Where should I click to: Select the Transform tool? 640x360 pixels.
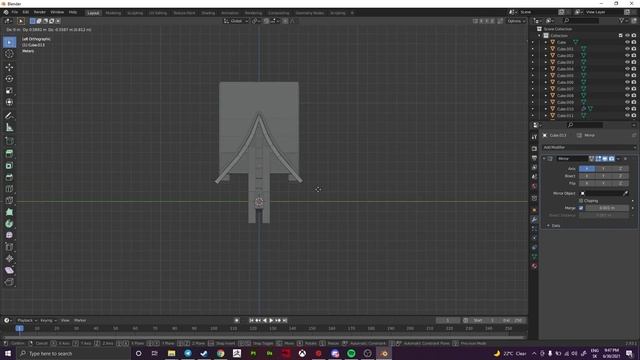9,102
